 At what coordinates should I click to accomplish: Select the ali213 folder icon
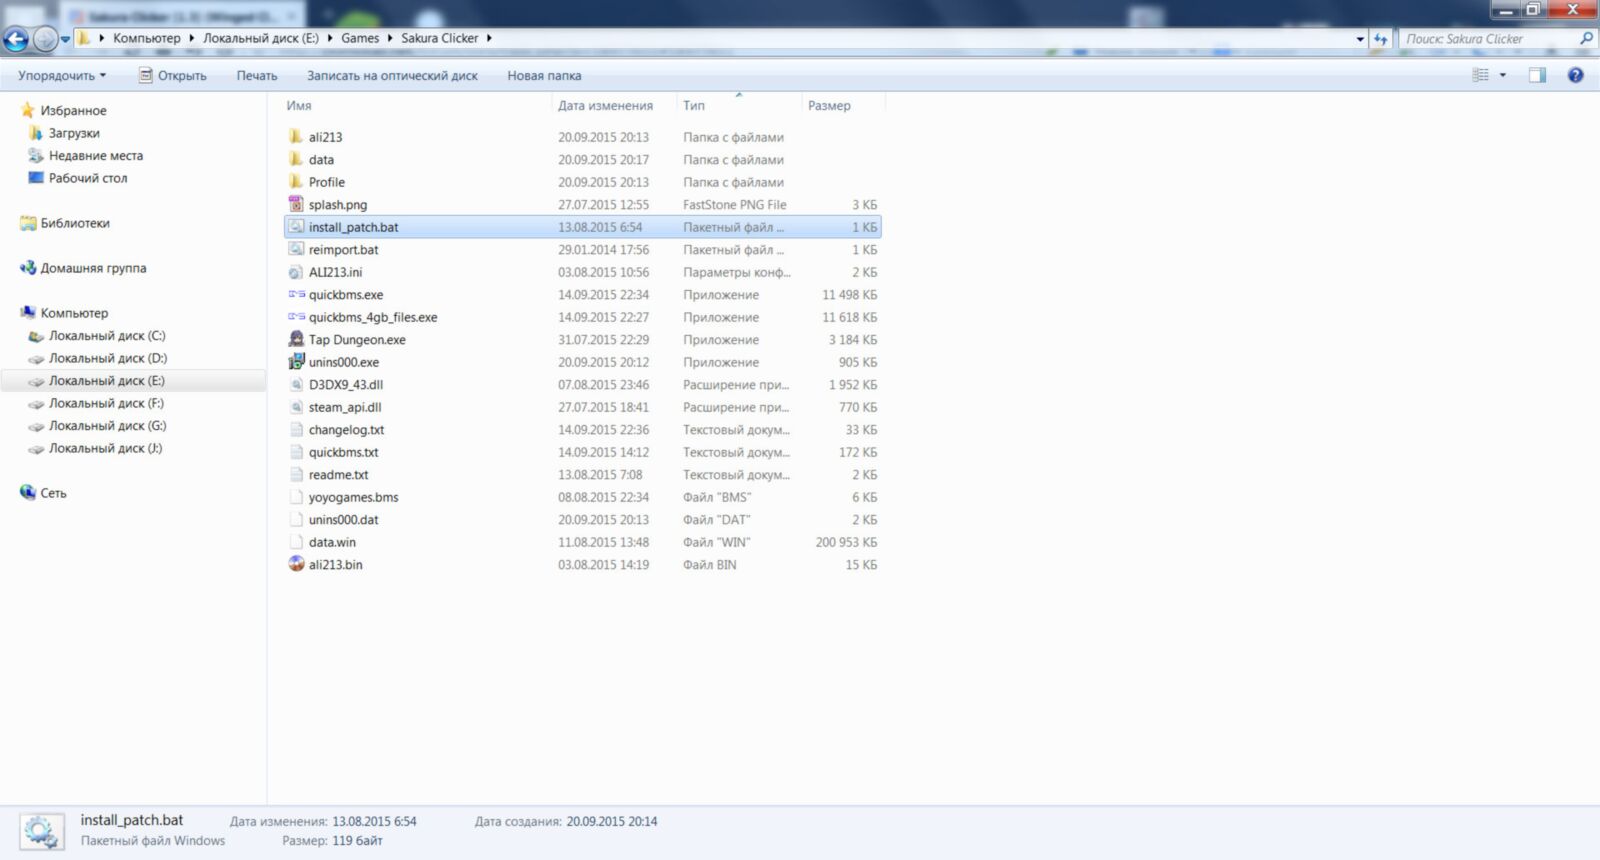click(296, 137)
